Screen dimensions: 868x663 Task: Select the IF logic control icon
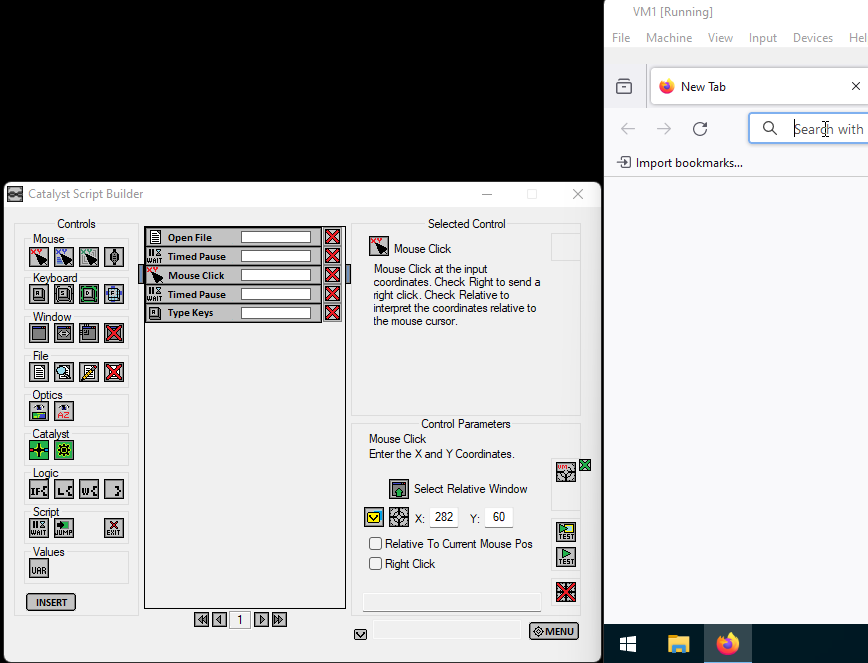pyautogui.click(x=38, y=489)
